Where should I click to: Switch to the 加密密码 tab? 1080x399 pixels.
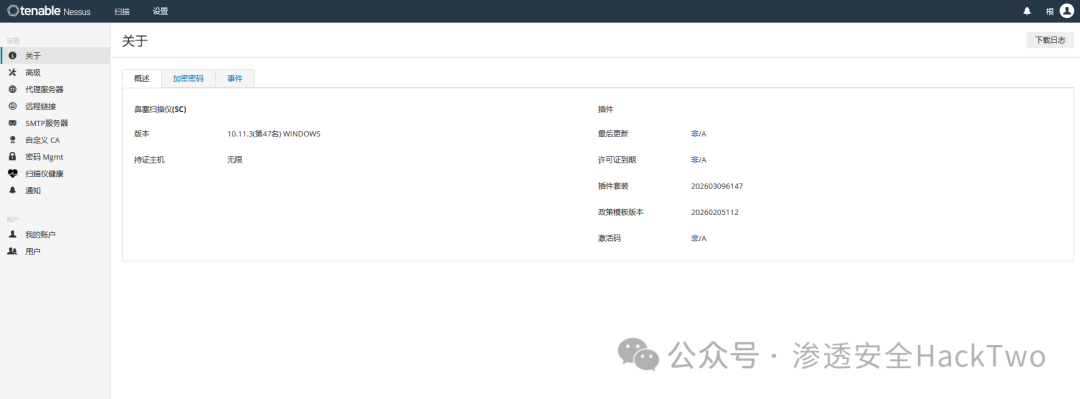(x=188, y=79)
